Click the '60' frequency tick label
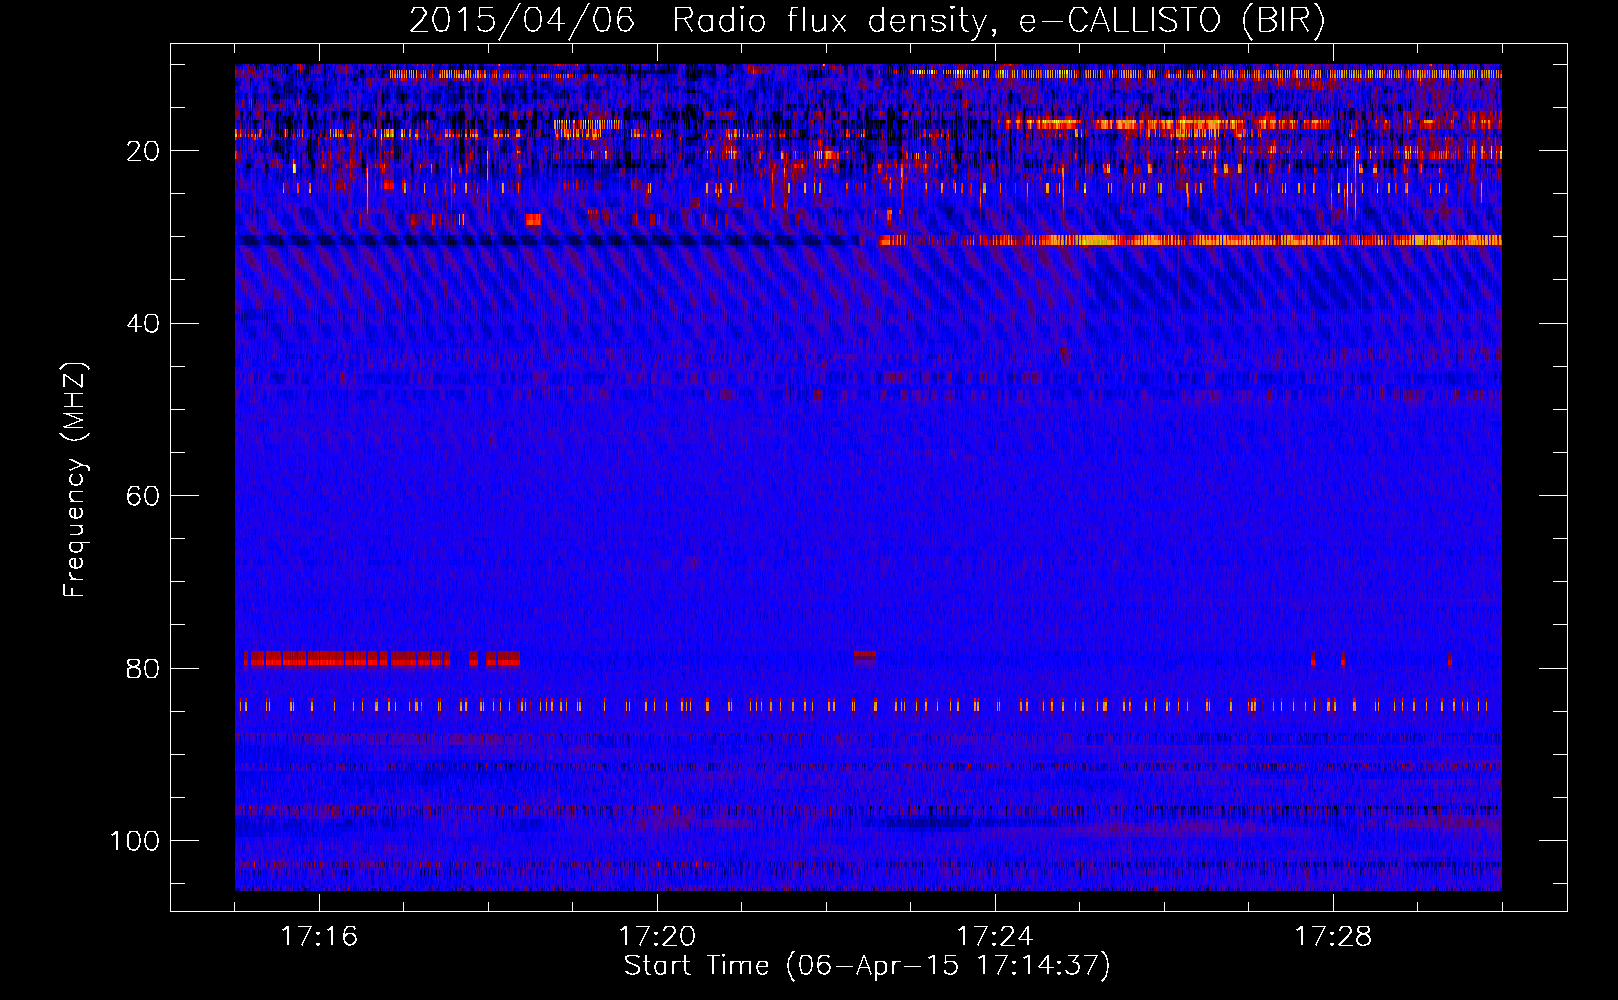Viewport: 1618px width, 1000px height. pos(143,496)
